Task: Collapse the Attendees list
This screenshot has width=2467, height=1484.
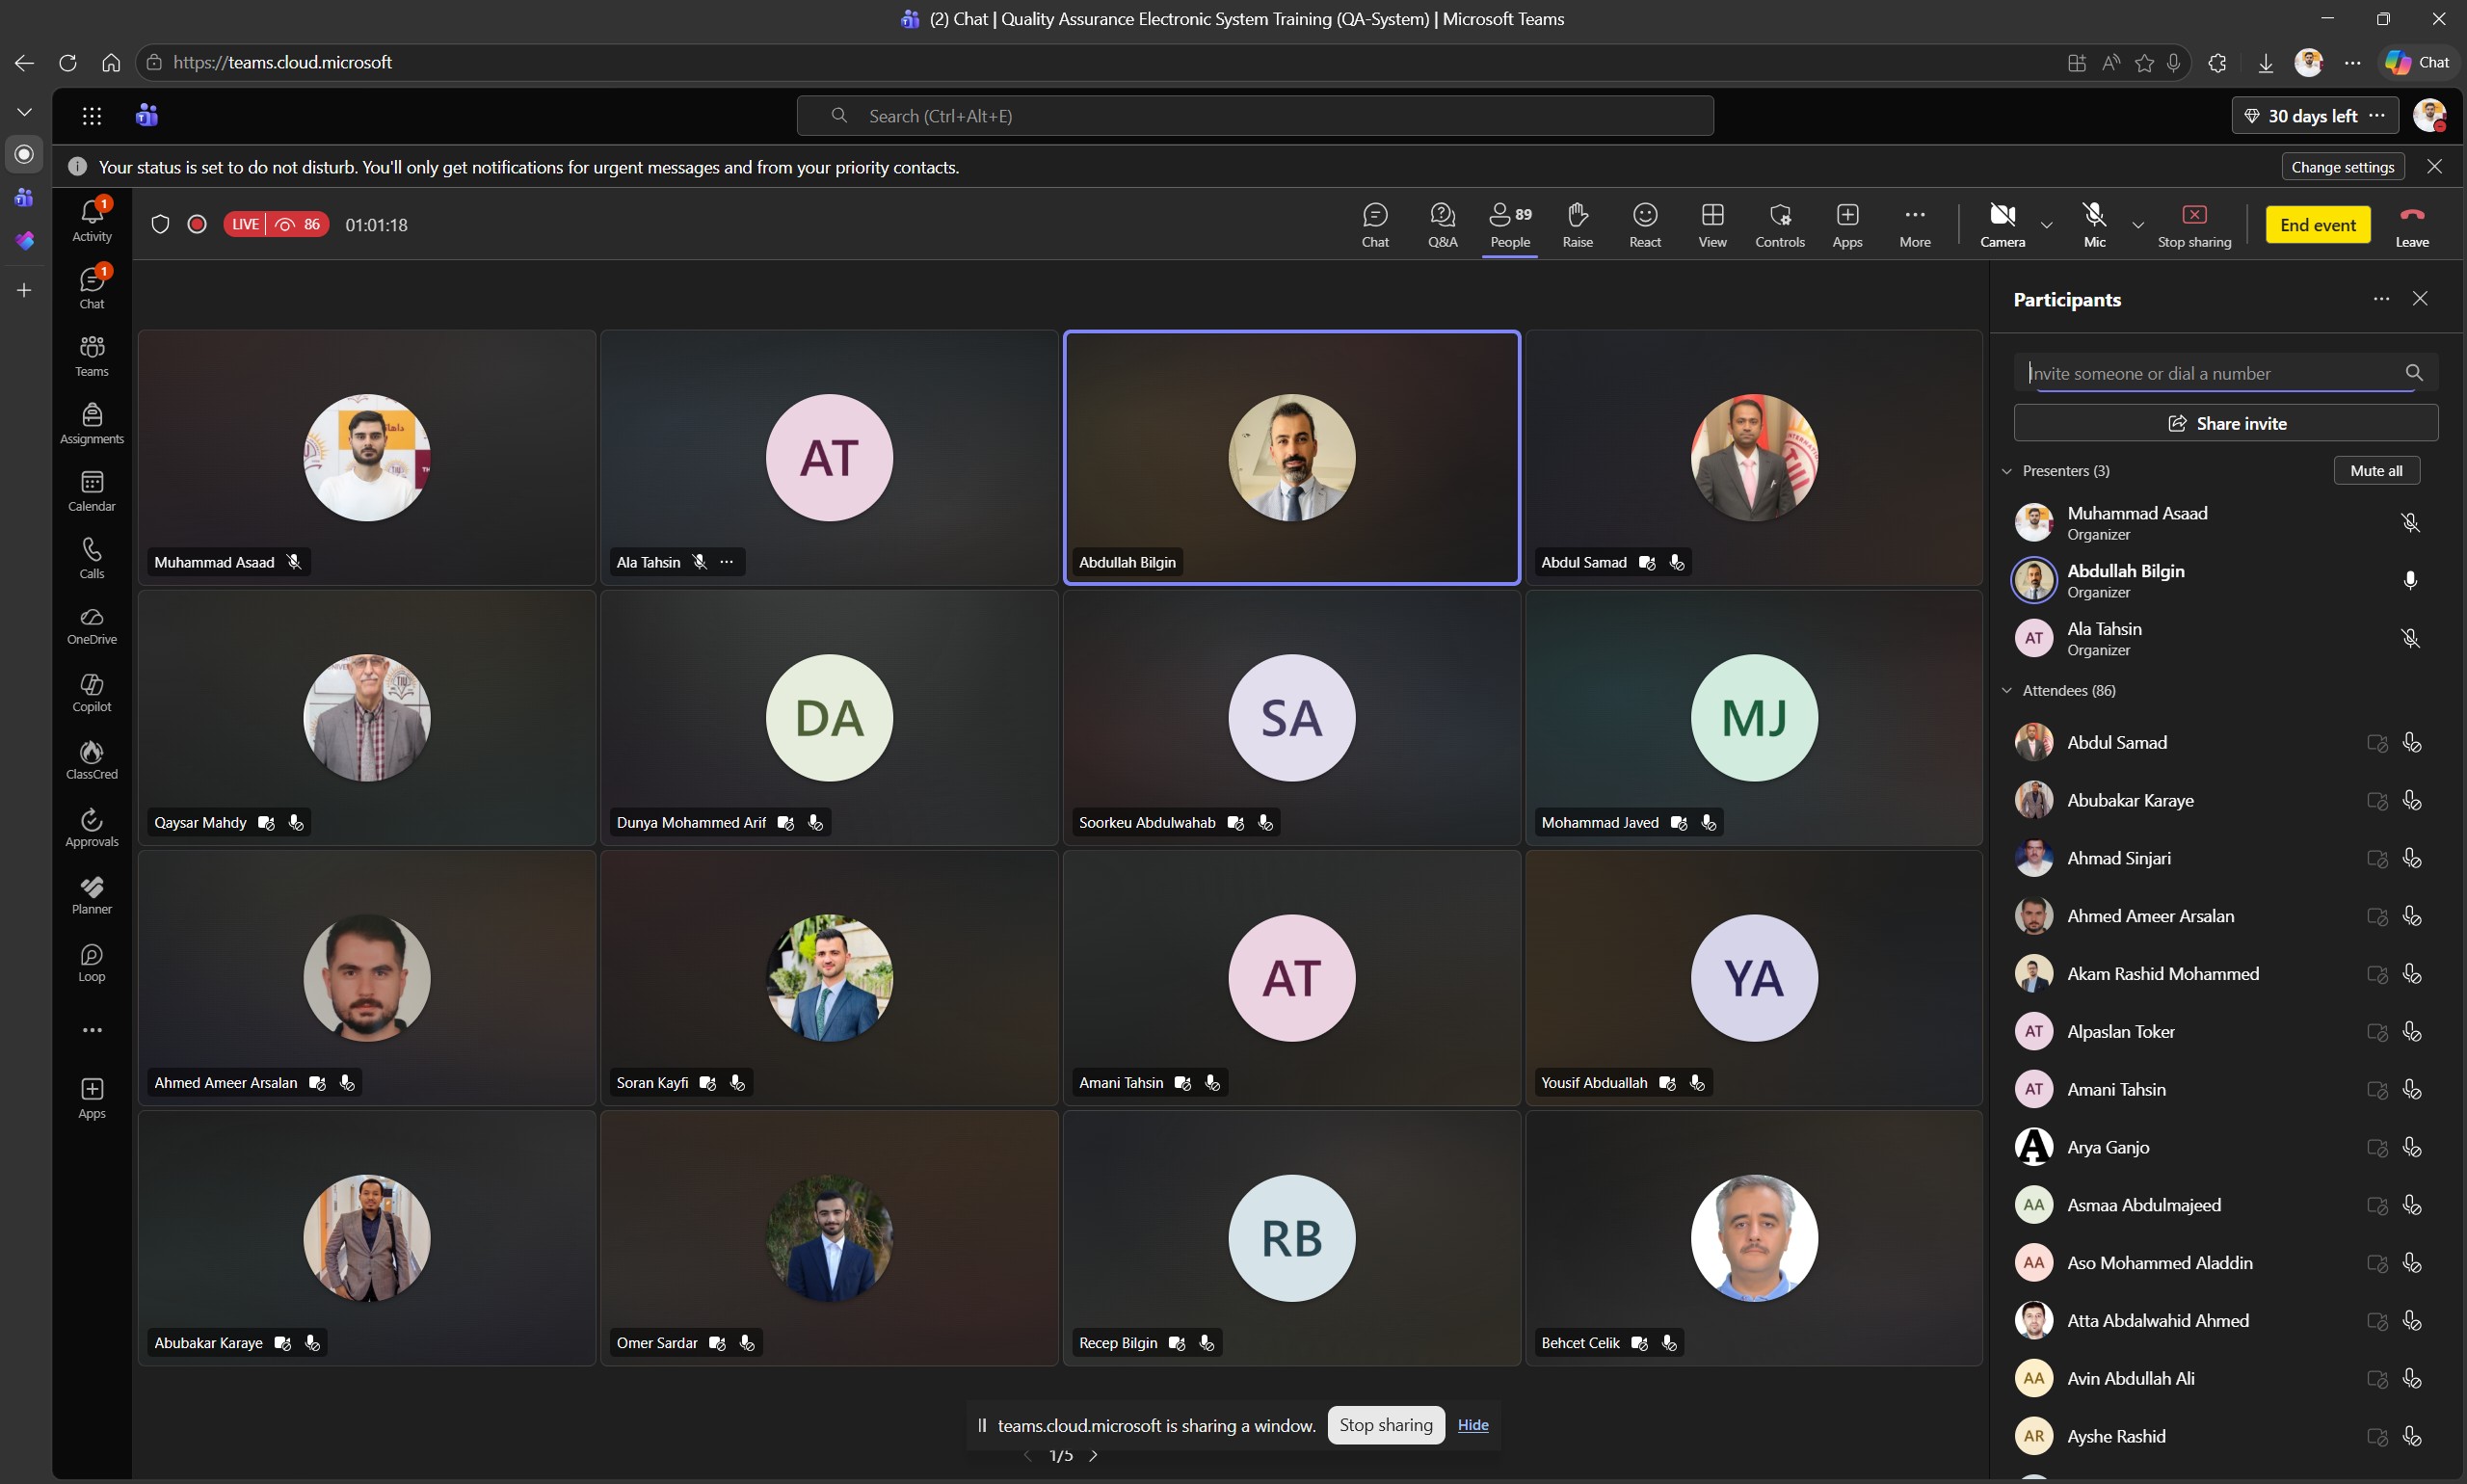Action: point(2007,691)
